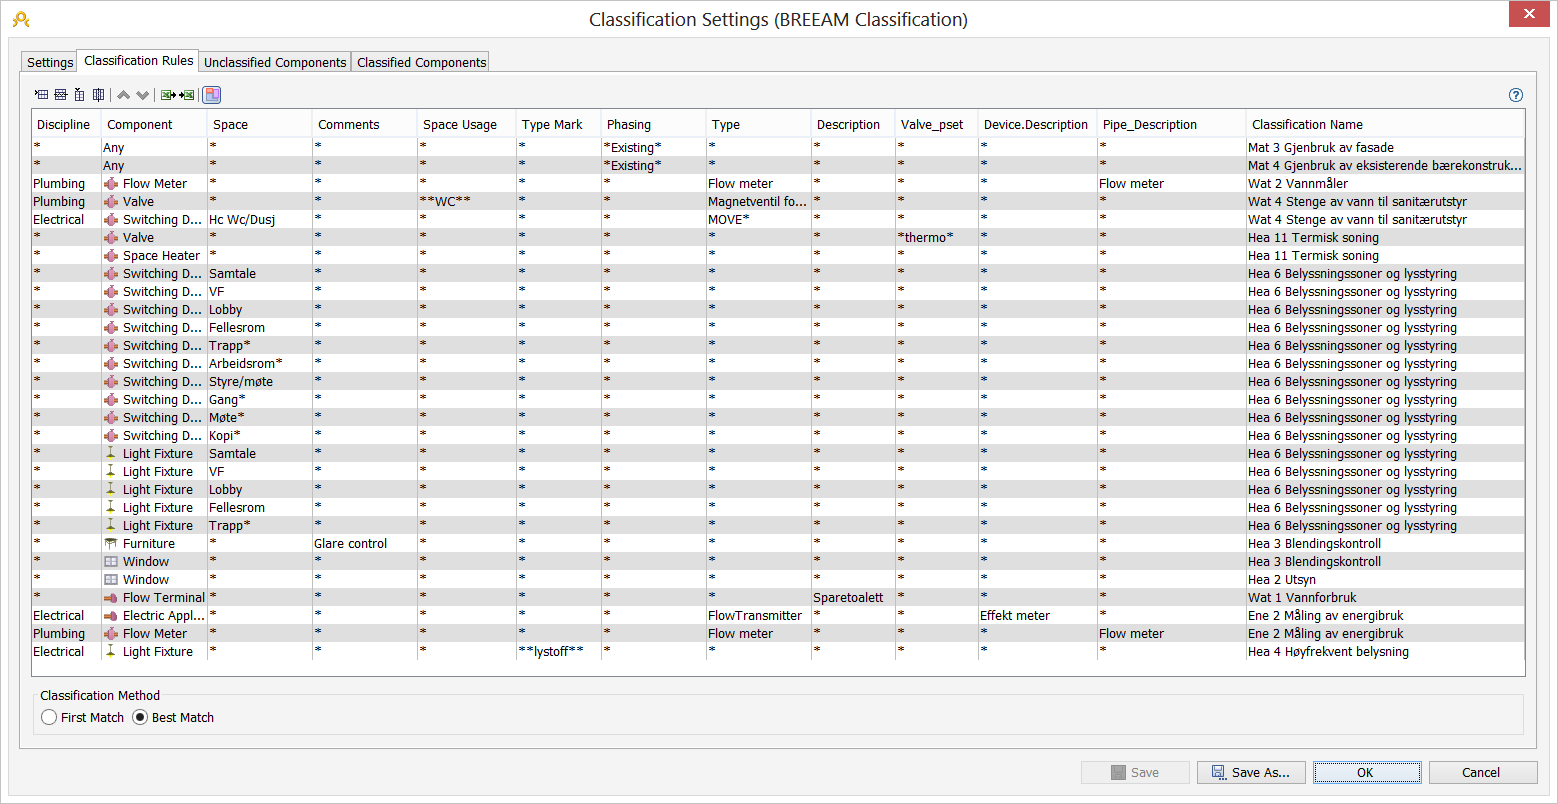Viewport: 1558px width, 804px height.
Task: Click Flow Meter icon in Ene 2 row
Action: point(112,634)
